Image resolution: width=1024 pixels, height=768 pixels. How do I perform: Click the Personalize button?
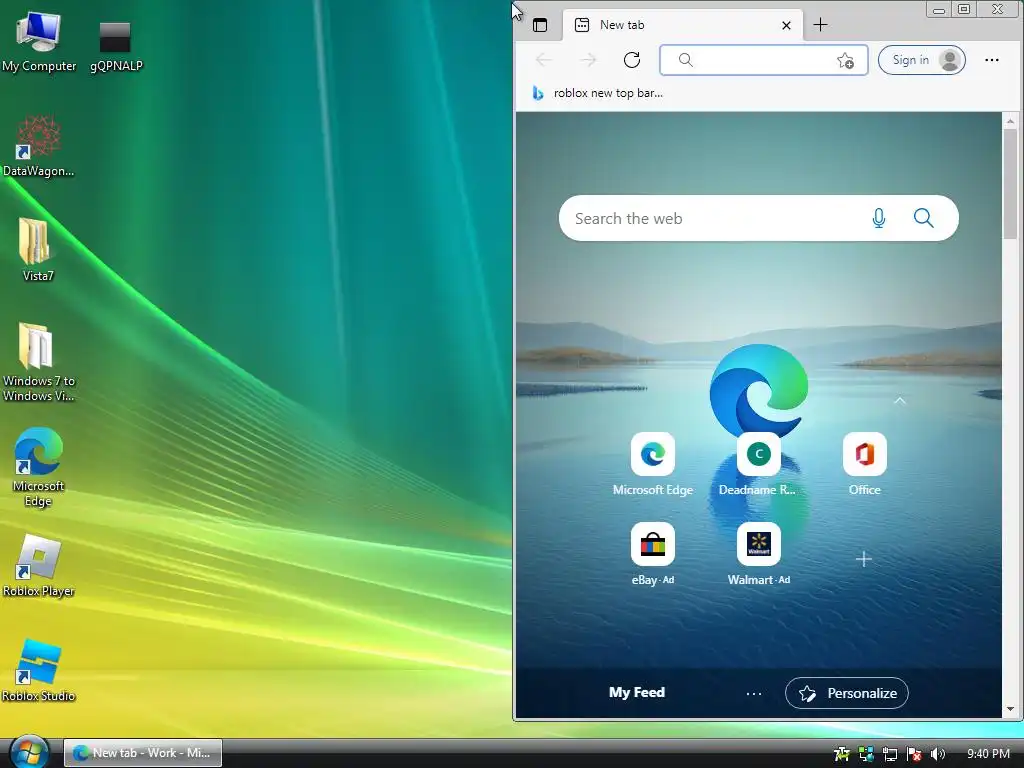[x=847, y=694]
